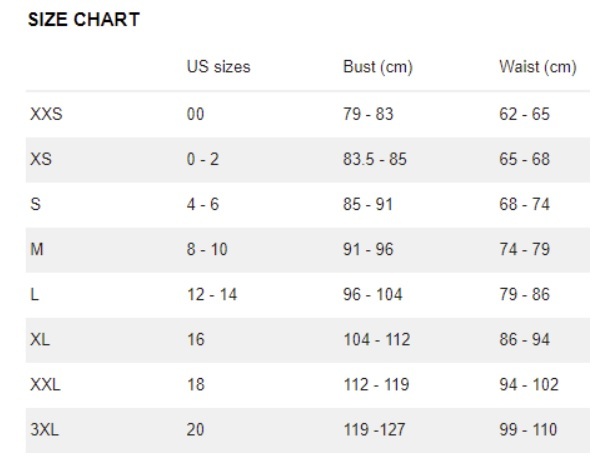Click the XXS size row label
Image resolution: width=615 pixels, height=472 pixels.
click(46, 114)
